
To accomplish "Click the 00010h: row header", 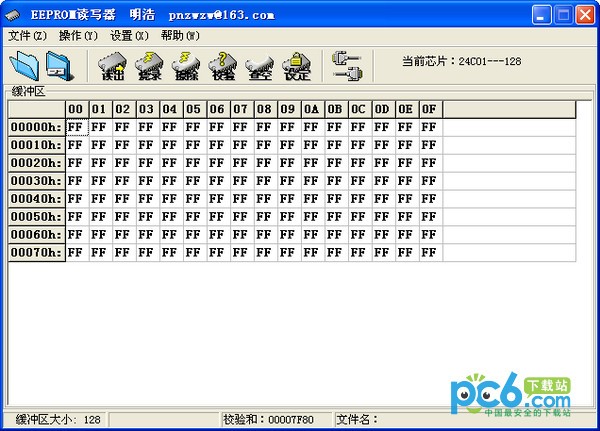I will point(37,145).
